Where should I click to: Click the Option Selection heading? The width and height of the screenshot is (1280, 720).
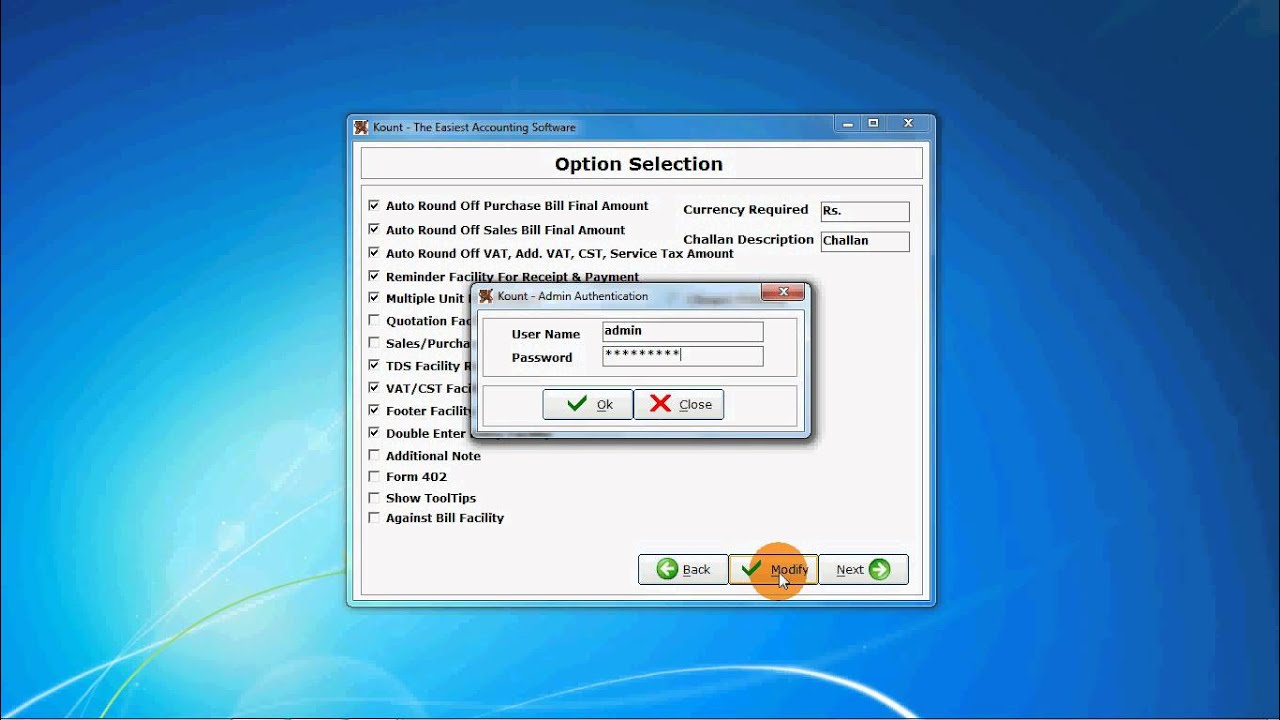pos(639,164)
